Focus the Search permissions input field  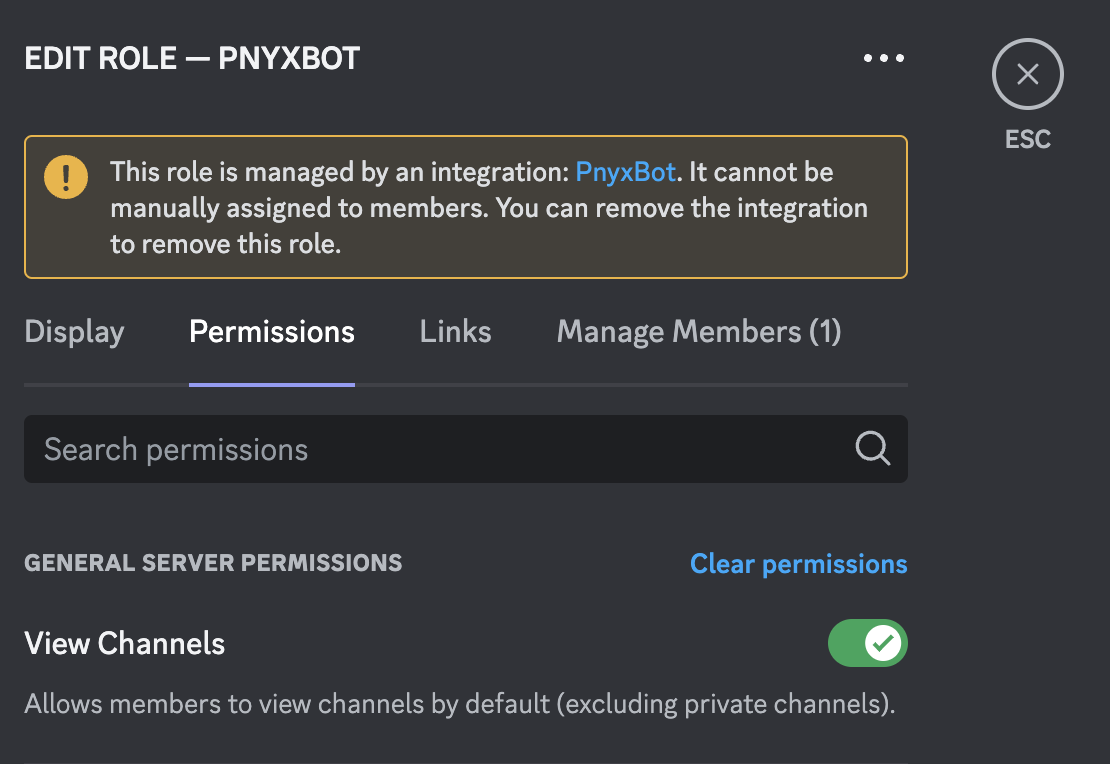(430, 449)
